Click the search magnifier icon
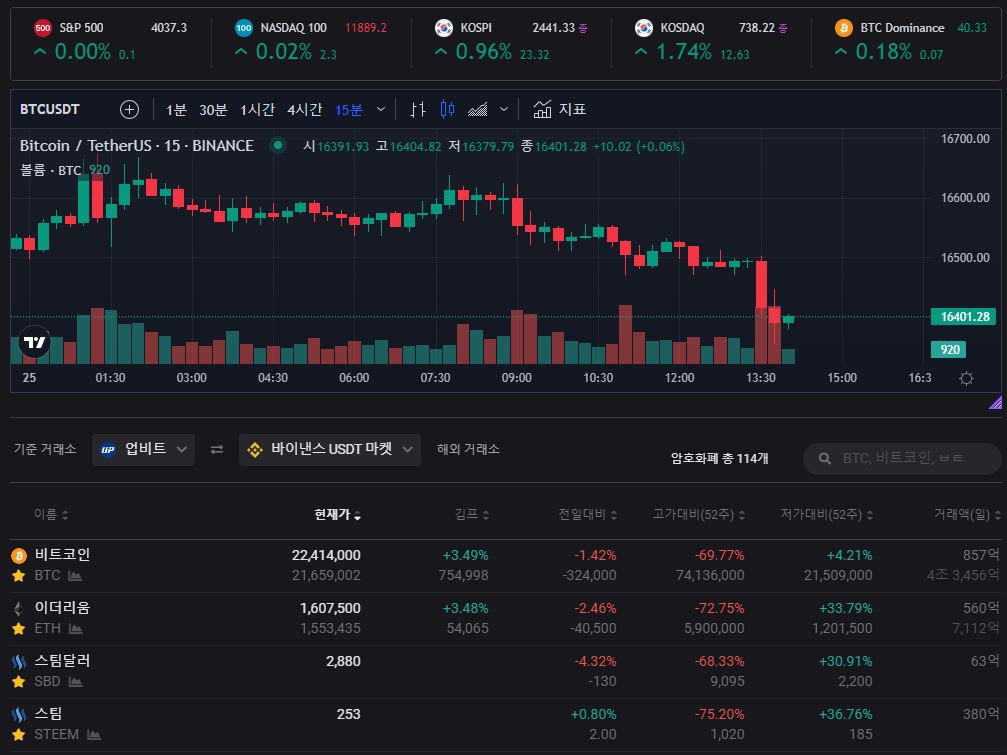Image resolution: width=1007 pixels, height=755 pixels. (825, 458)
